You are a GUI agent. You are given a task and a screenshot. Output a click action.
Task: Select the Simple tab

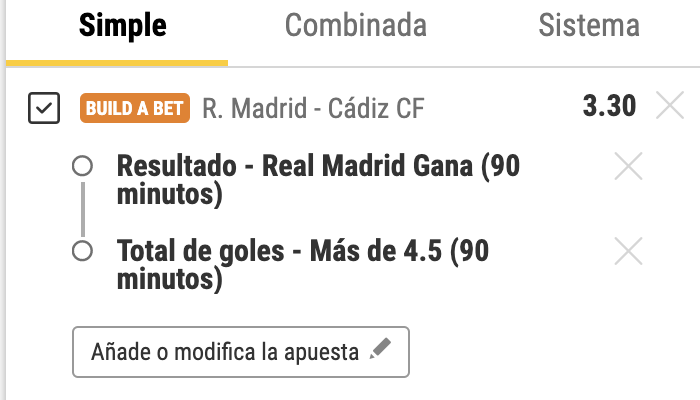[x=123, y=26]
